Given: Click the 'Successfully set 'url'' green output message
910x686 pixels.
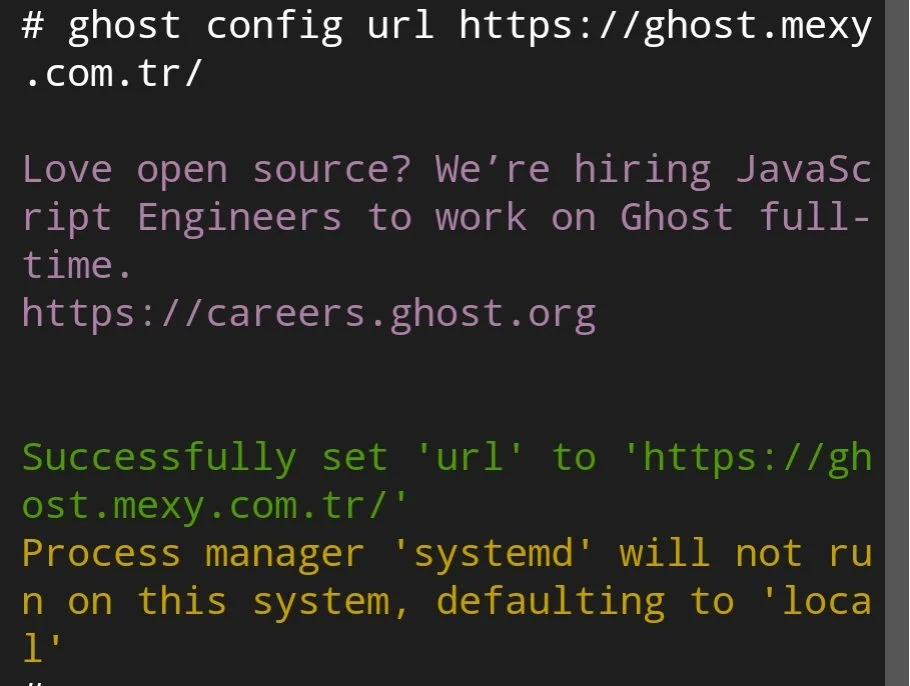Looking at the screenshot, I should pos(447,482).
